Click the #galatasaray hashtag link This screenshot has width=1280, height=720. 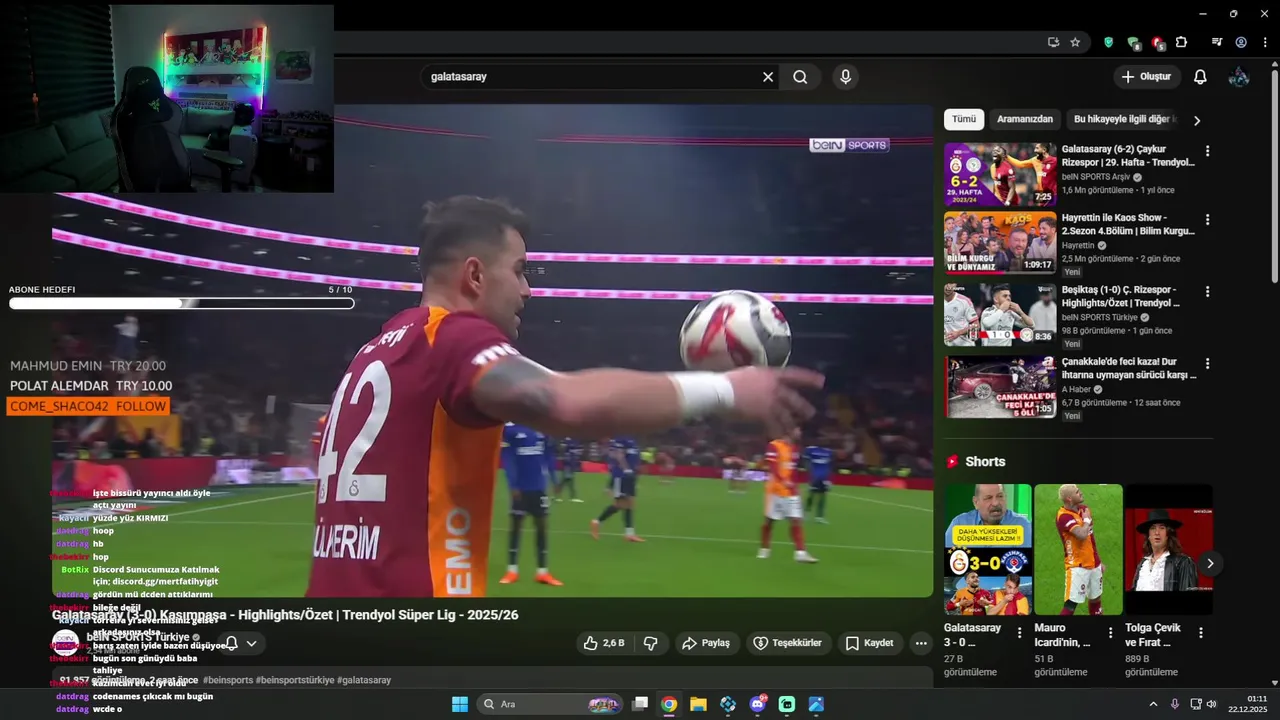click(x=364, y=680)
